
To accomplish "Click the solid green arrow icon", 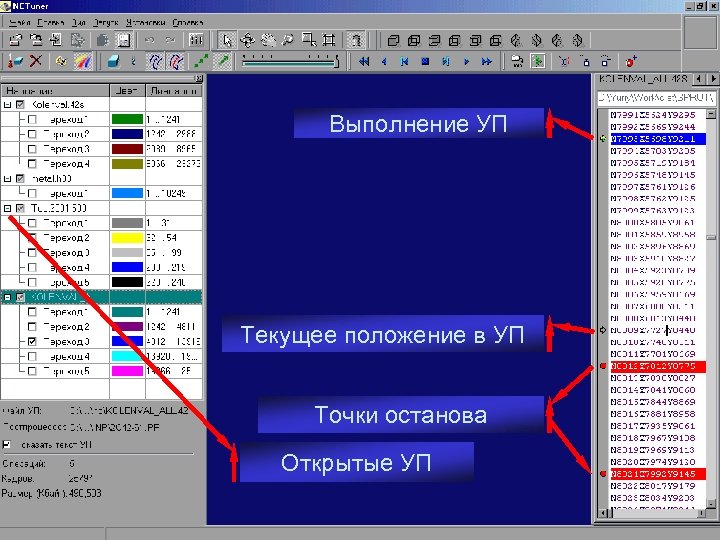I will pyautogui.click(x=223, y=61).
